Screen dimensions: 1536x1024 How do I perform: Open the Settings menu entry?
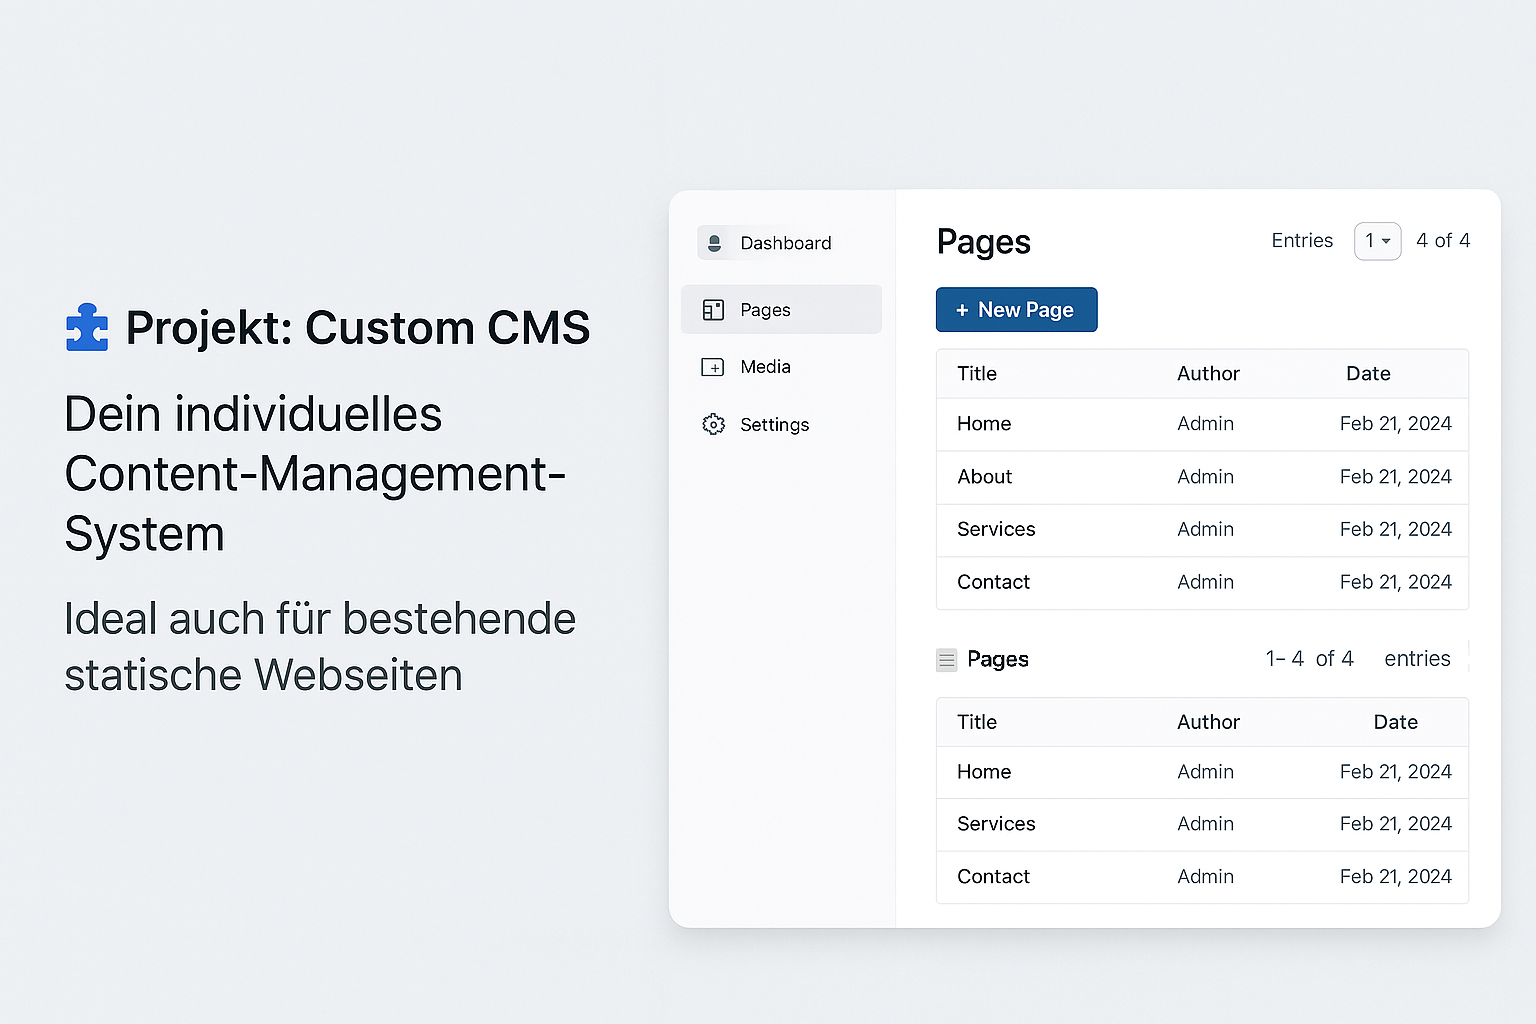coord(775,424)
